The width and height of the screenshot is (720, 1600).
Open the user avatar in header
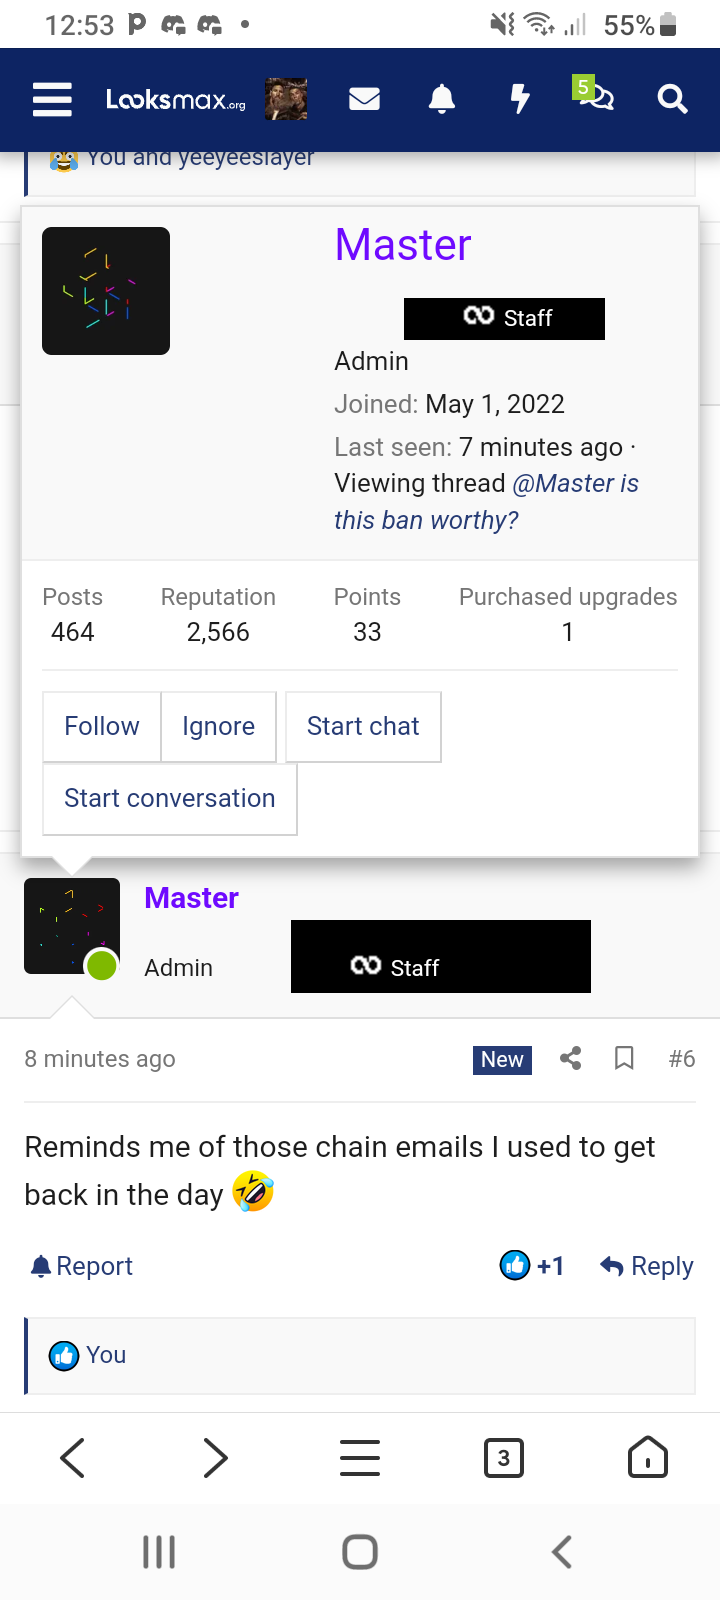[x=286, y=99]
